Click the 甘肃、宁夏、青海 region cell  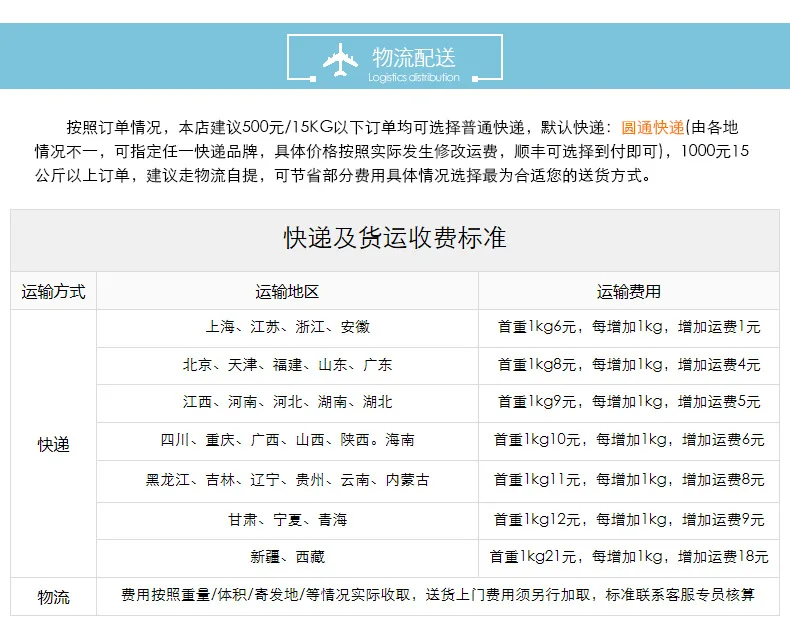(x=288, y=519)
